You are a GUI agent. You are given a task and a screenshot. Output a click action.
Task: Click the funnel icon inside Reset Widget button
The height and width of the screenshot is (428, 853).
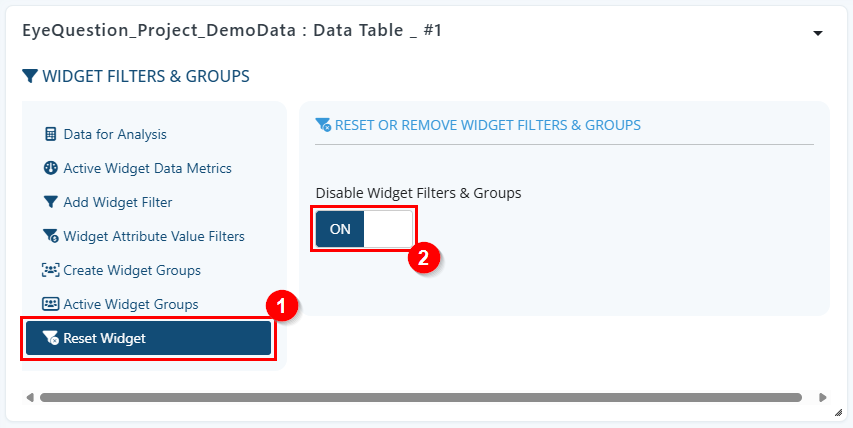(x=50, y=338)
